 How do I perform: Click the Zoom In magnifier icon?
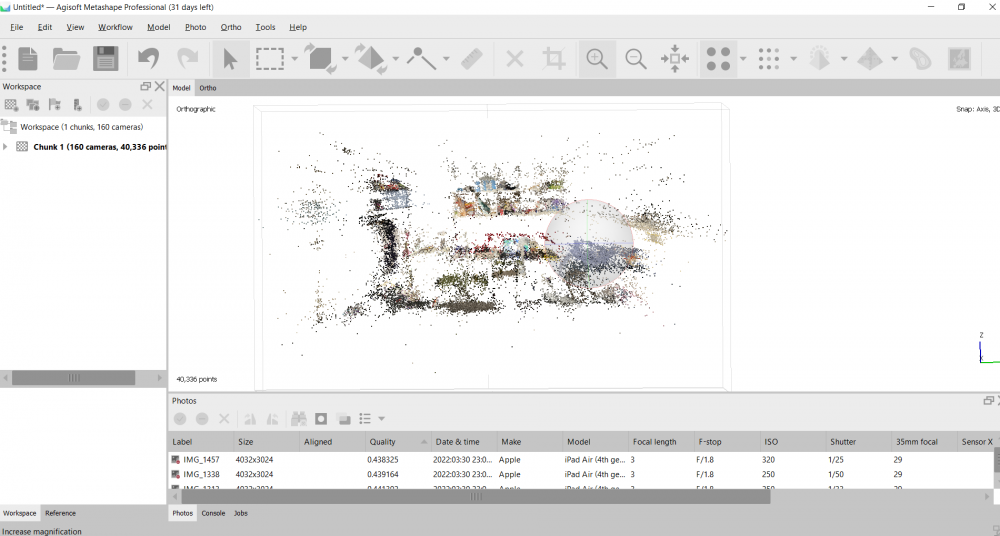pyautogui.click(x=597, y=59)
